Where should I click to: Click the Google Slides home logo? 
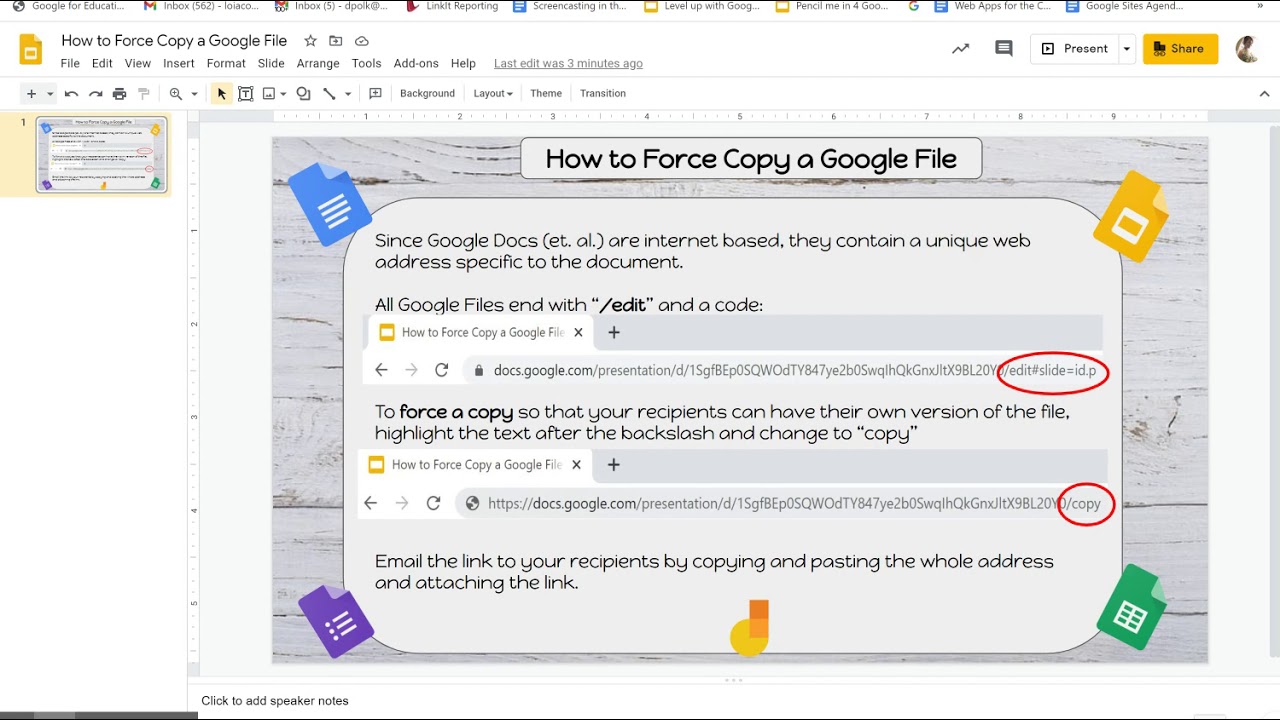click(31, 50)
